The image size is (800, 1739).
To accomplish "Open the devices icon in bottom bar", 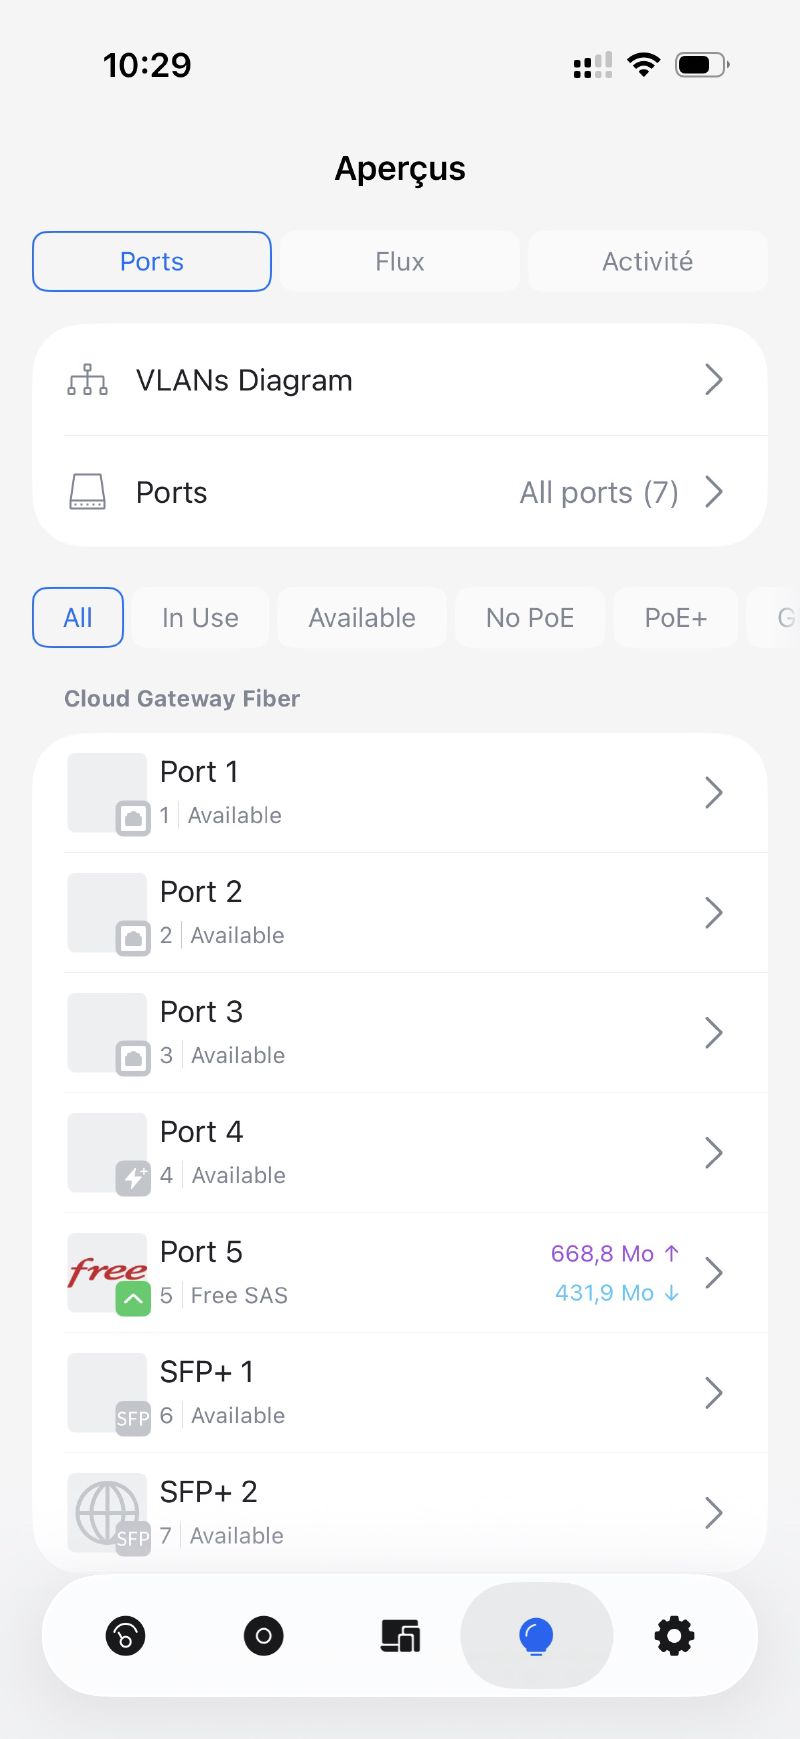I will [x=400, y=1636].
